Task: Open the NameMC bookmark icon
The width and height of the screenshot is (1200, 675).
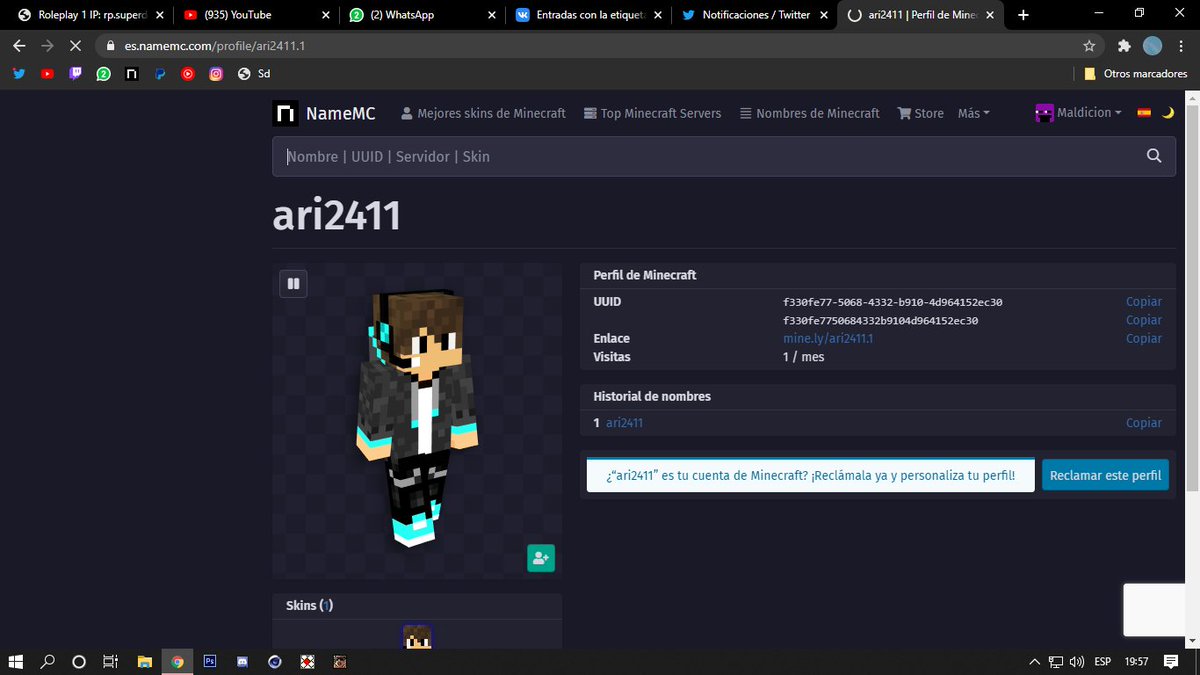Action: (x=131, y=73)
